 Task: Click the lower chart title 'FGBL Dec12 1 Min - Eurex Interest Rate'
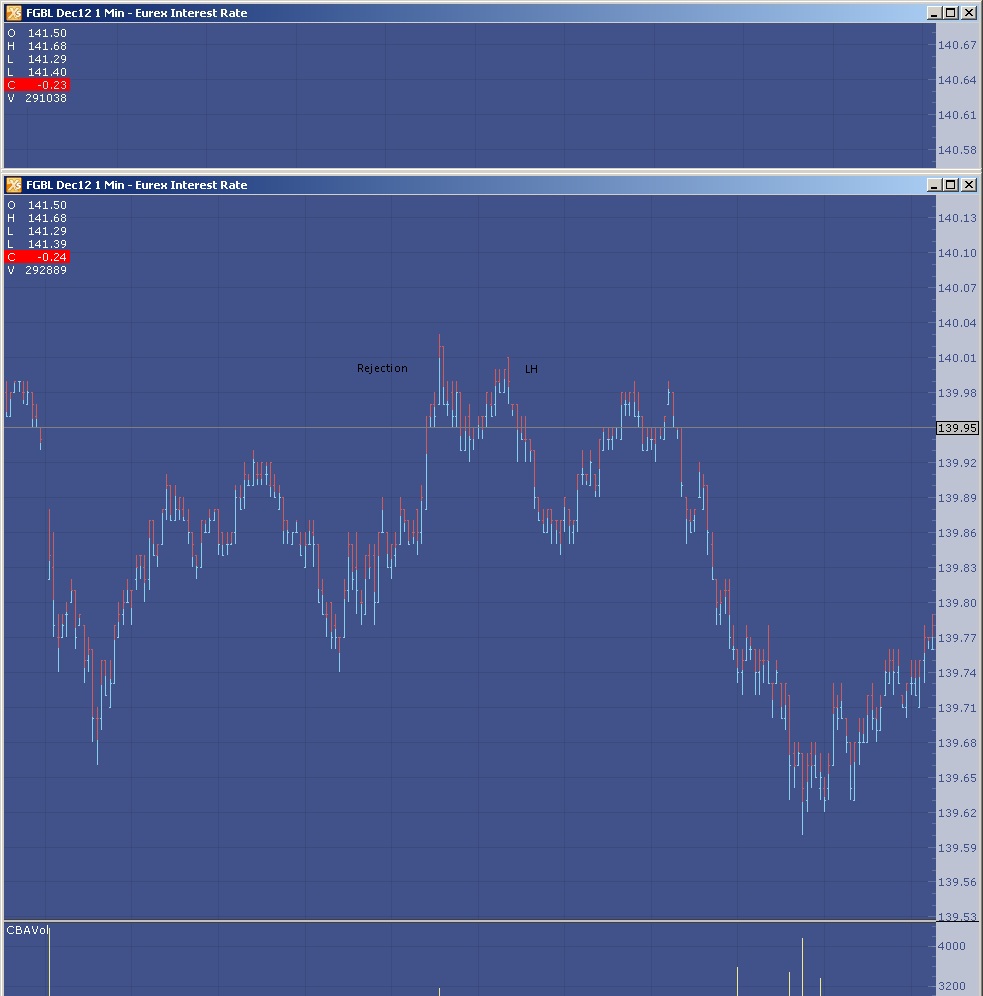click(137, 185)
